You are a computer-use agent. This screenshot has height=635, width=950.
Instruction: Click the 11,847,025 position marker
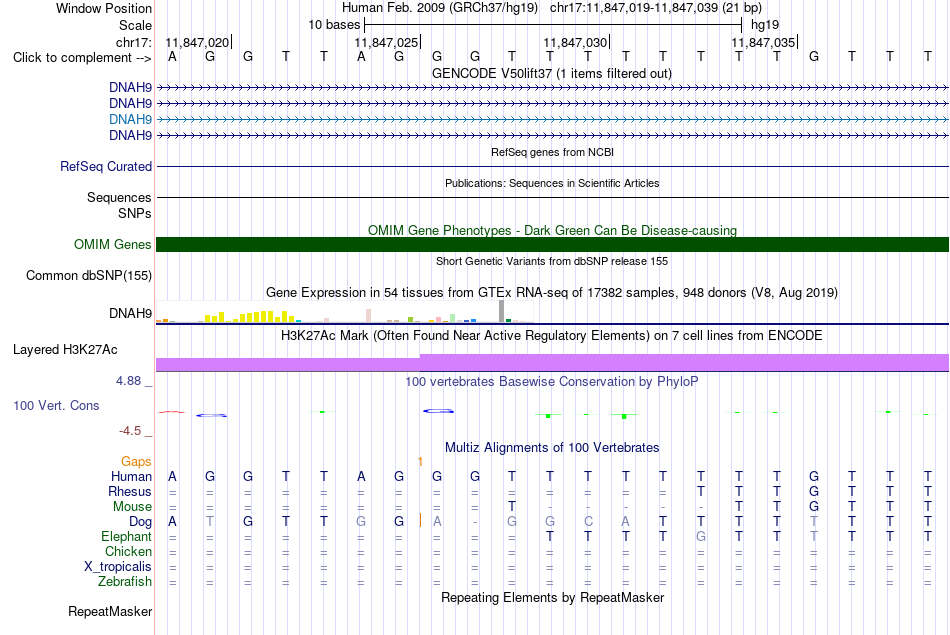tap(387, 42)
